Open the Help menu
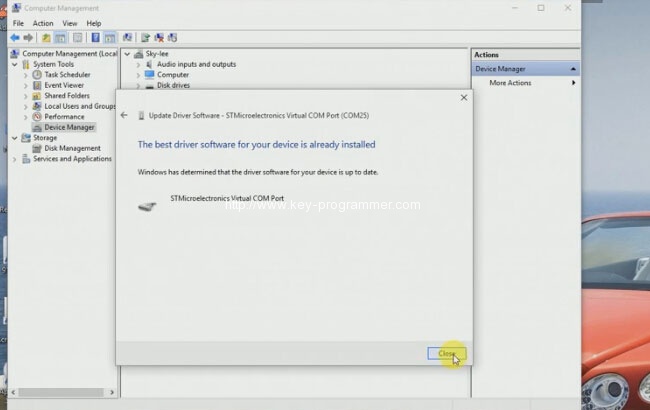This screenshot has height=410, width=650. pyautogui.click(x=94, y=23)
